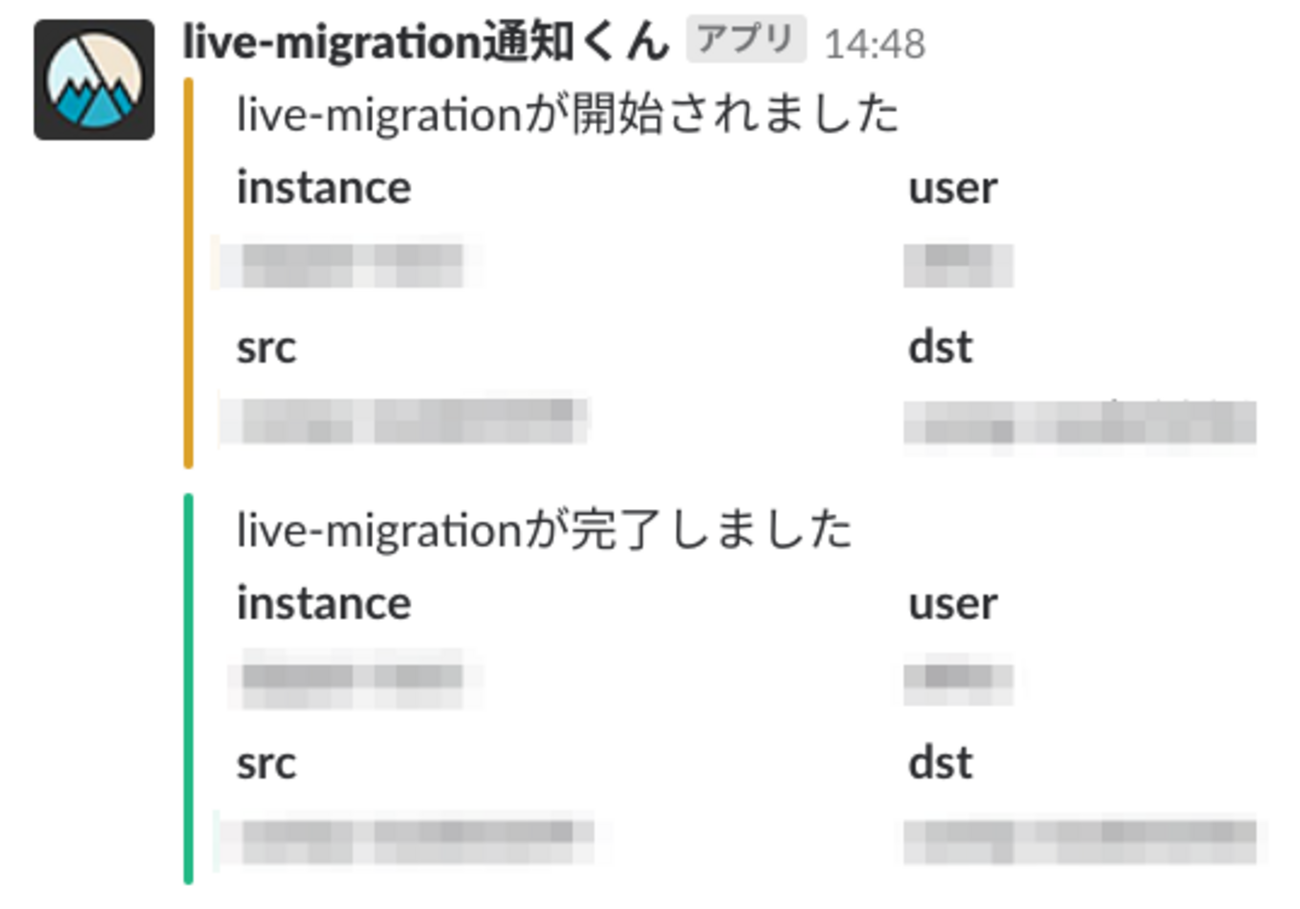Click the blurred user value under the started message

coord(958,265)
